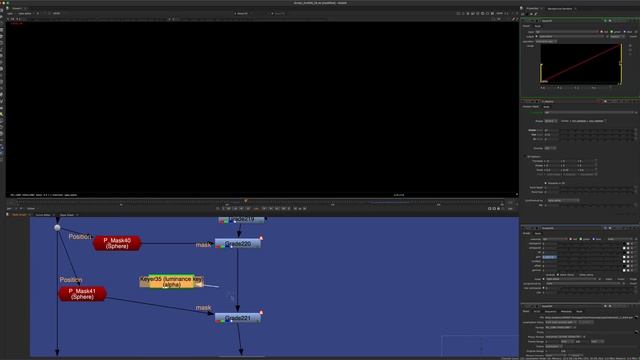640x360 pixels.
Task: Open the Metadata tab in Read panel
Action: coord(566,311)
